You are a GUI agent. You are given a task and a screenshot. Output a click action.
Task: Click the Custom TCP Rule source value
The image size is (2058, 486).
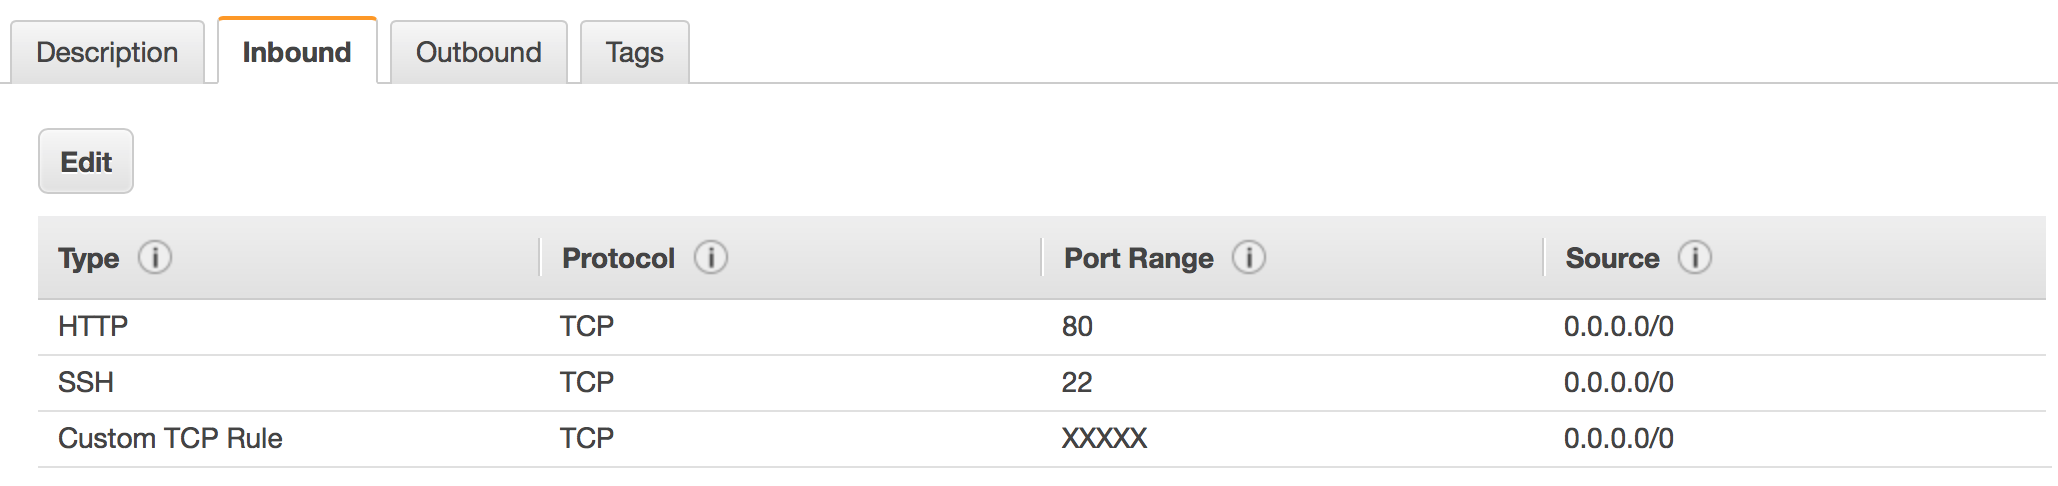point(1618,438)
